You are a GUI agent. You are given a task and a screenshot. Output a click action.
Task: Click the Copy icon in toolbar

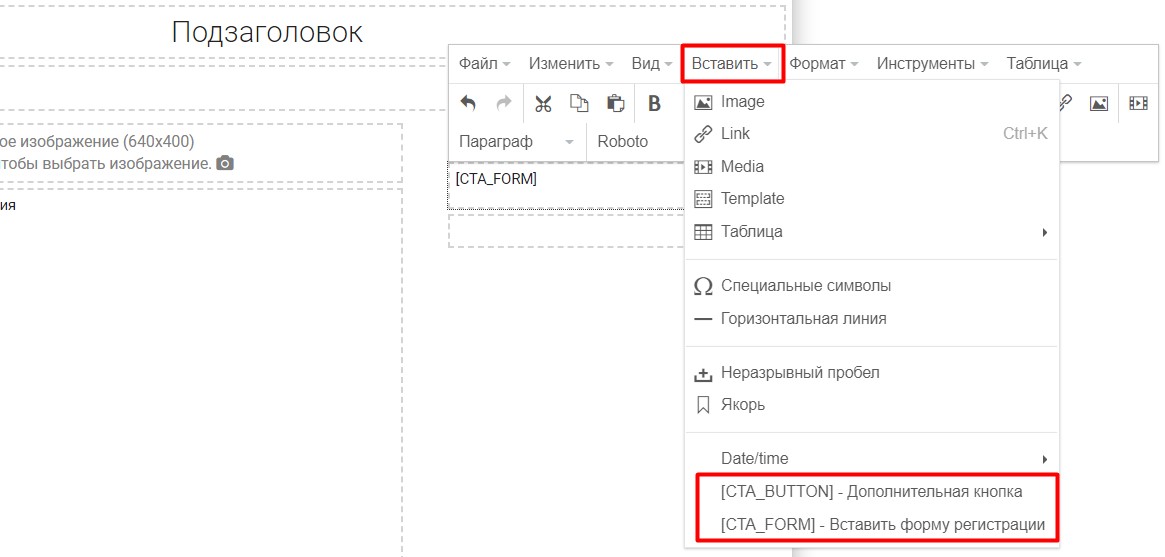(579, 103)
